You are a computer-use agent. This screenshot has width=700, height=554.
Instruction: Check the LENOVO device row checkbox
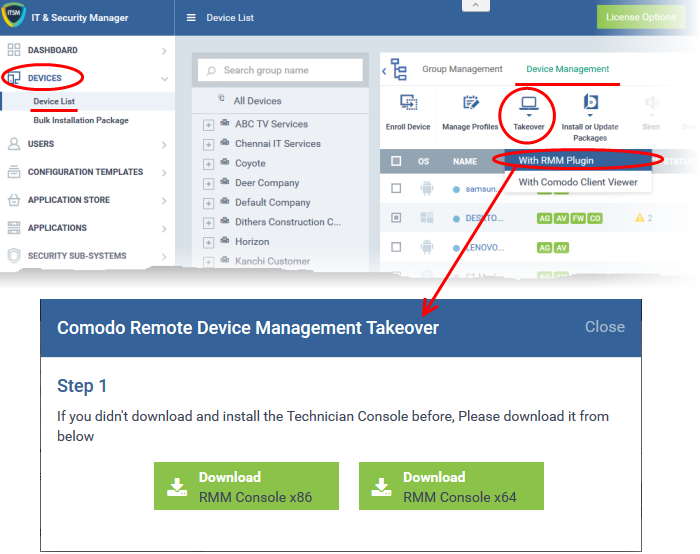coord(396,247)
